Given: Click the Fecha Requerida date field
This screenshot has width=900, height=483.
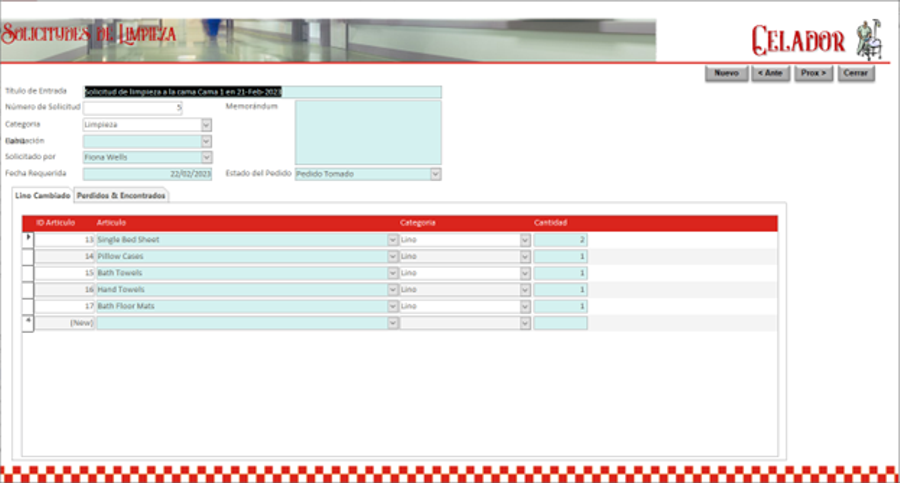Looking at the screenshot, I should coord(148,174).
